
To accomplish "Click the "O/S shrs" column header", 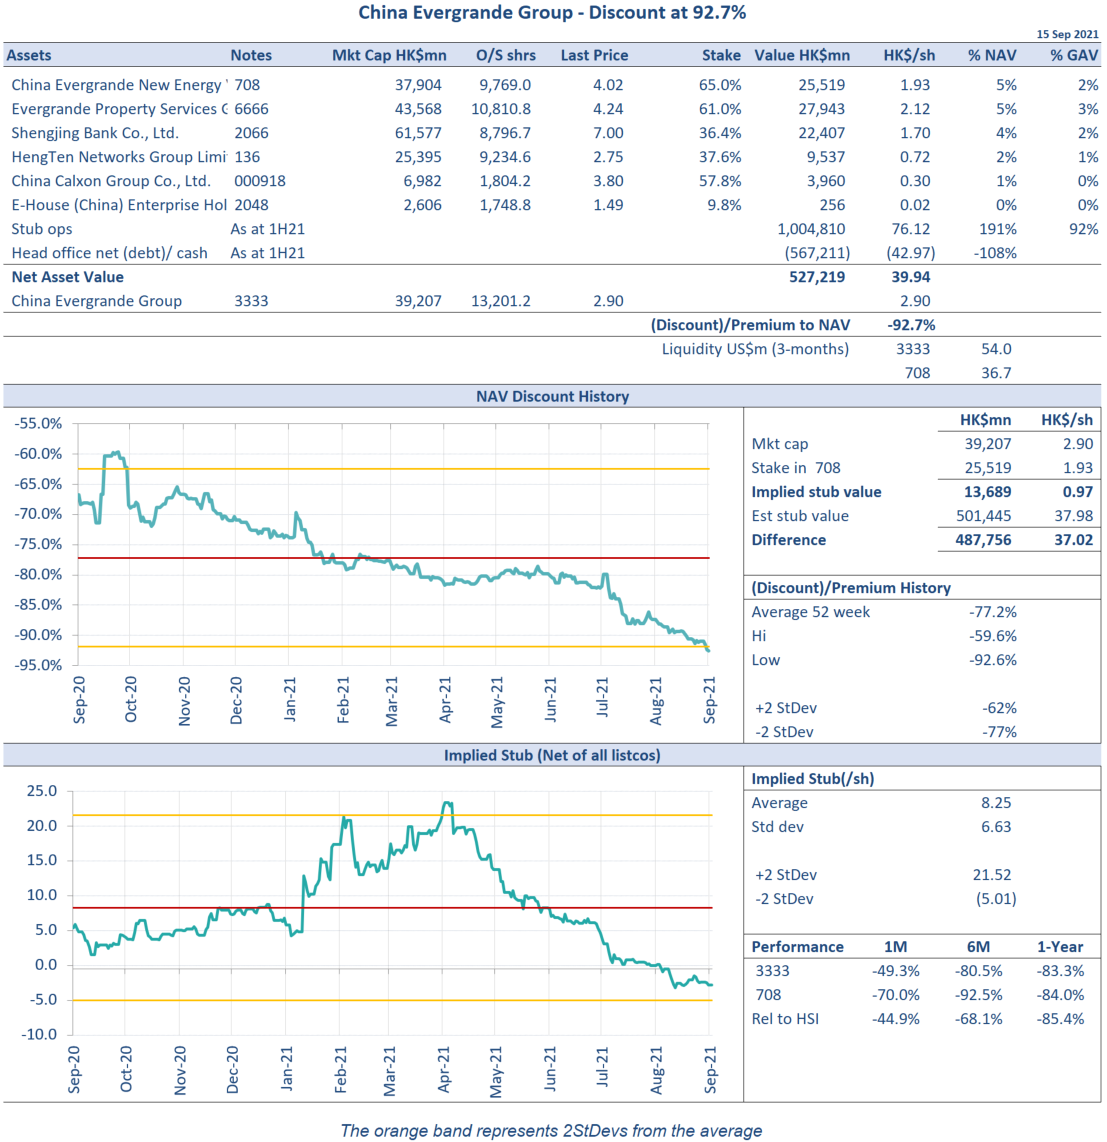I will 505,55.
